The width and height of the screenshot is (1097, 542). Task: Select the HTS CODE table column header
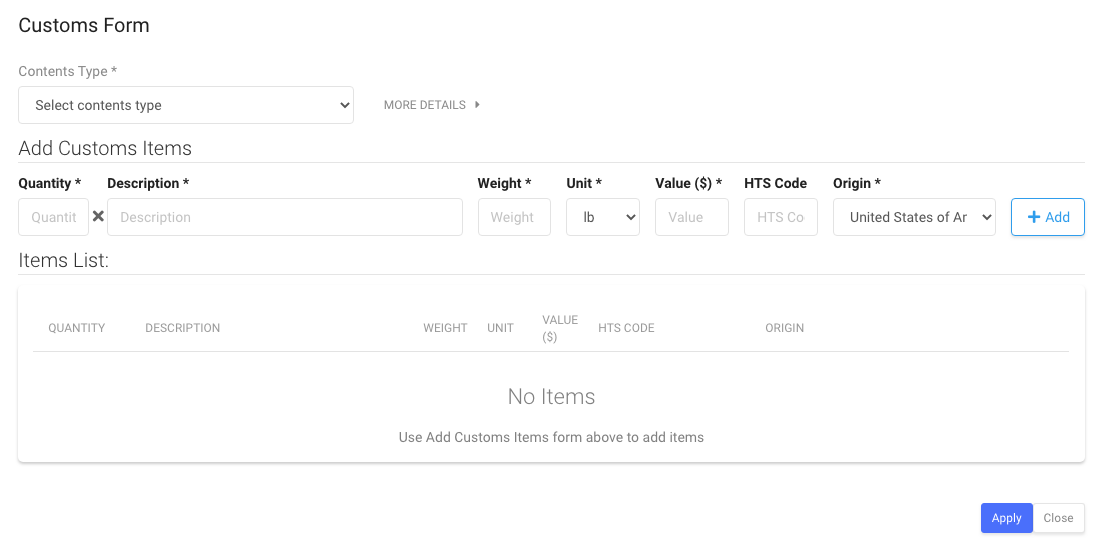pos(626,328)
